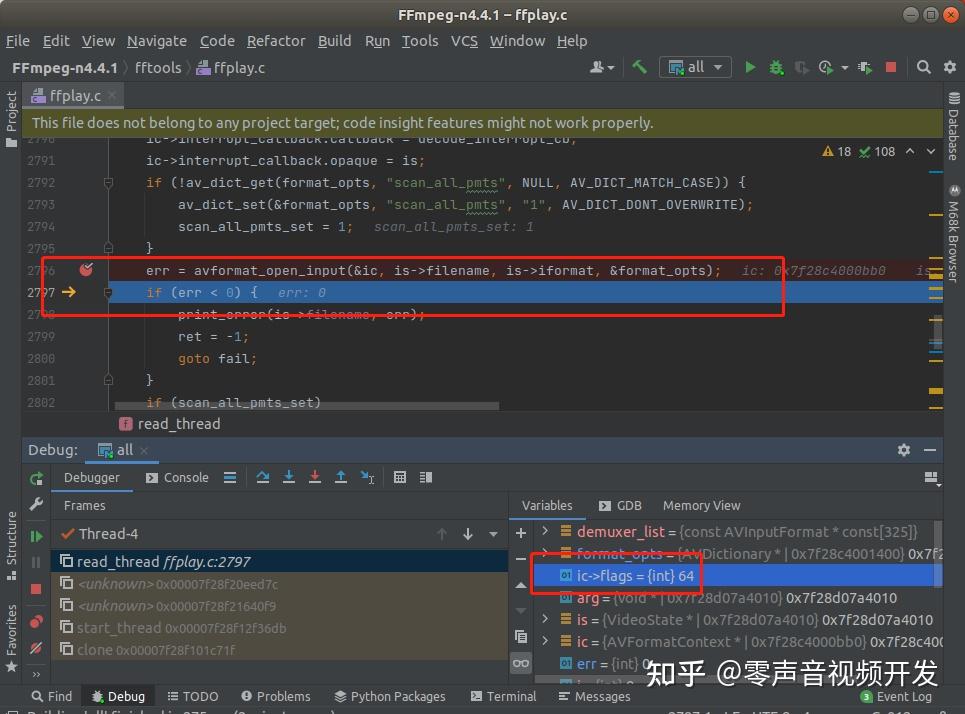Click the fftools breadcrumb link

coord(157,67)
